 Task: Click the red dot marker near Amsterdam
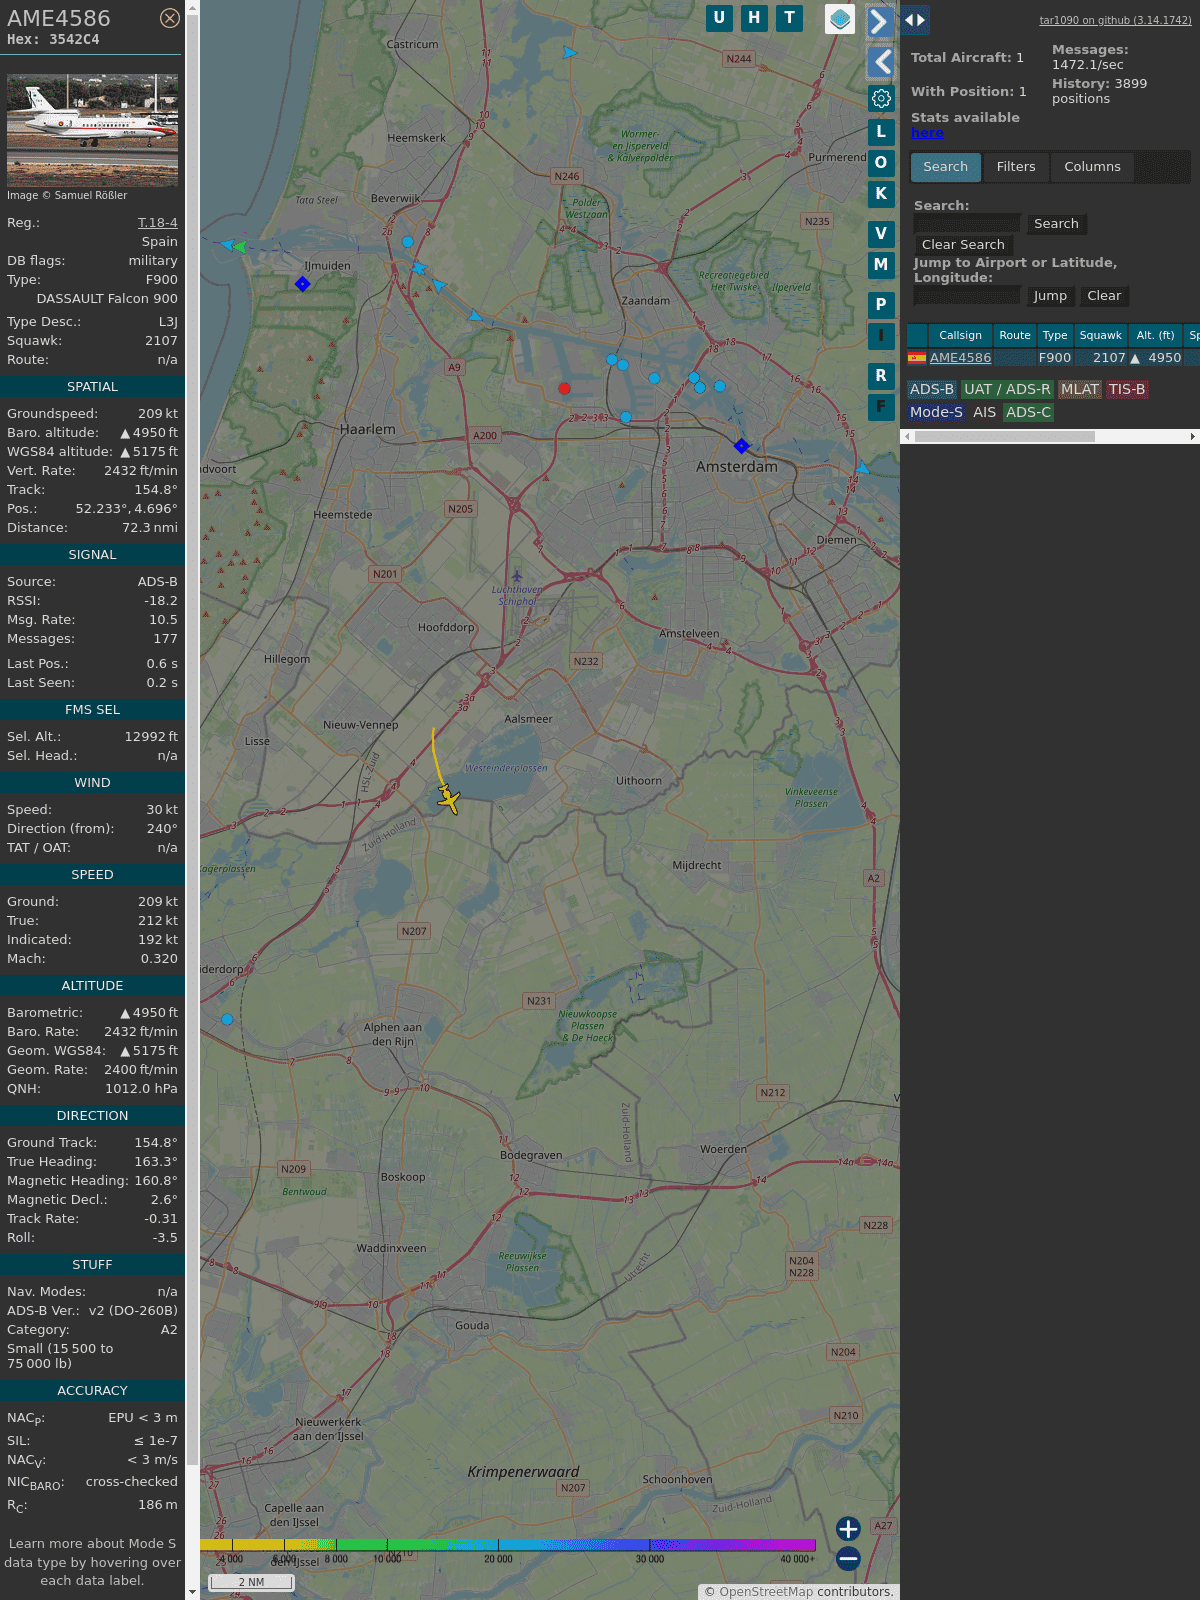pyautogui.click(x=565, y=388)
